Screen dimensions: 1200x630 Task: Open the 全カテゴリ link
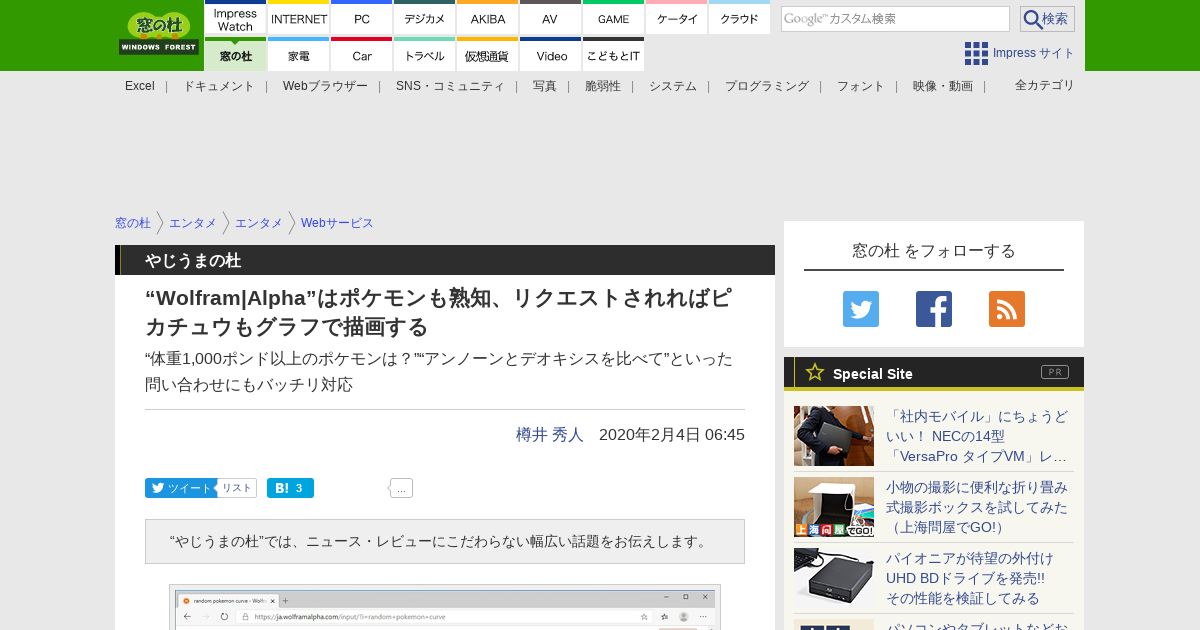coord(1045,85)
